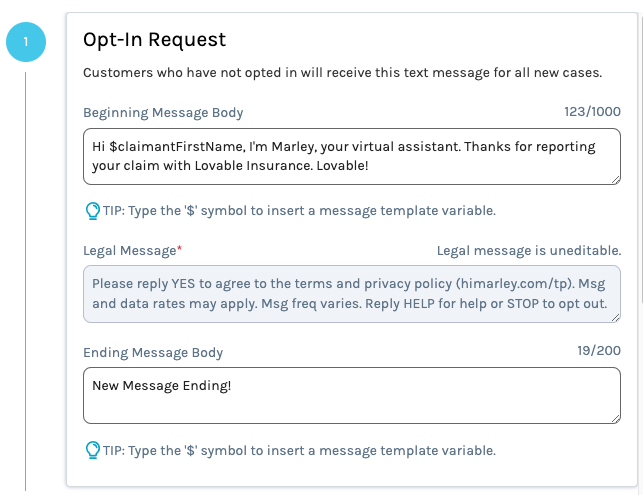Click the step 1 circle indicator

(x=25, y=42)
